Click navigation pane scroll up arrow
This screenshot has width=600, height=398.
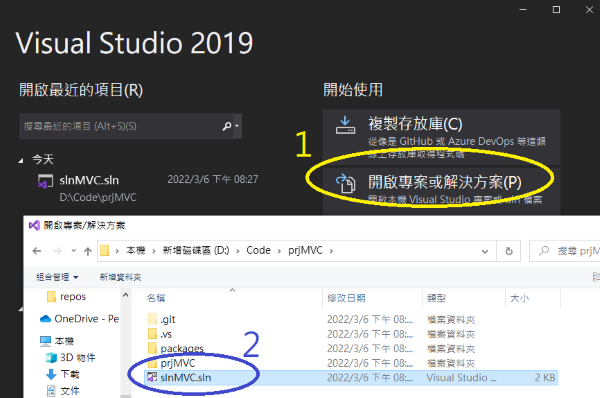pyautogui.click(x=126, y=295)
